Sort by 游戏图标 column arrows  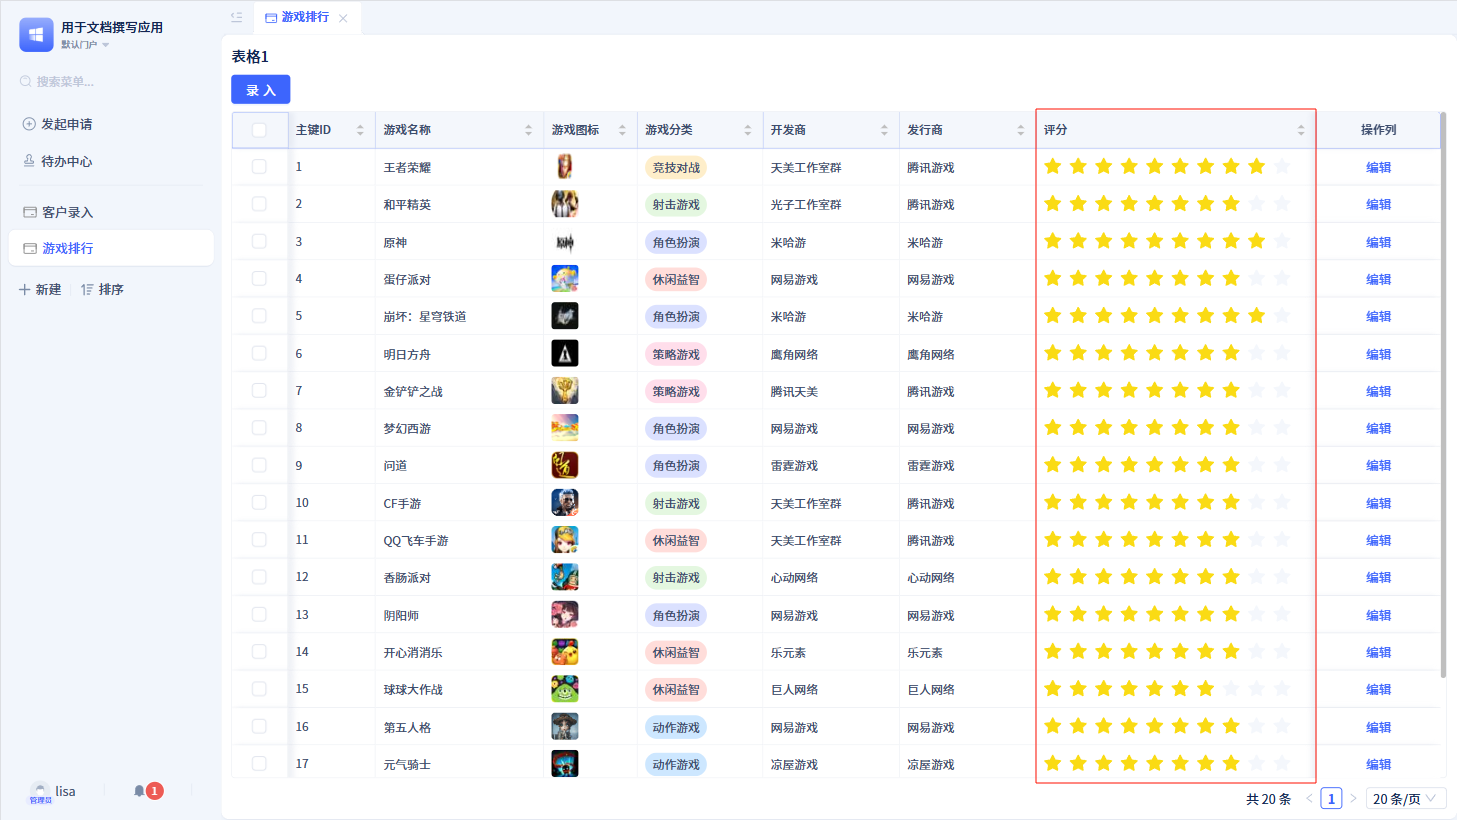pos(622,130)
